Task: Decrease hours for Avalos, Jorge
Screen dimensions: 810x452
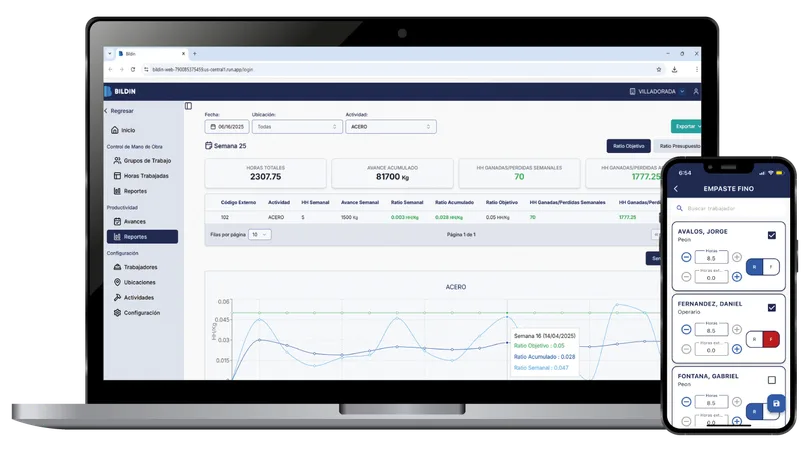Action: click(686, 257)
